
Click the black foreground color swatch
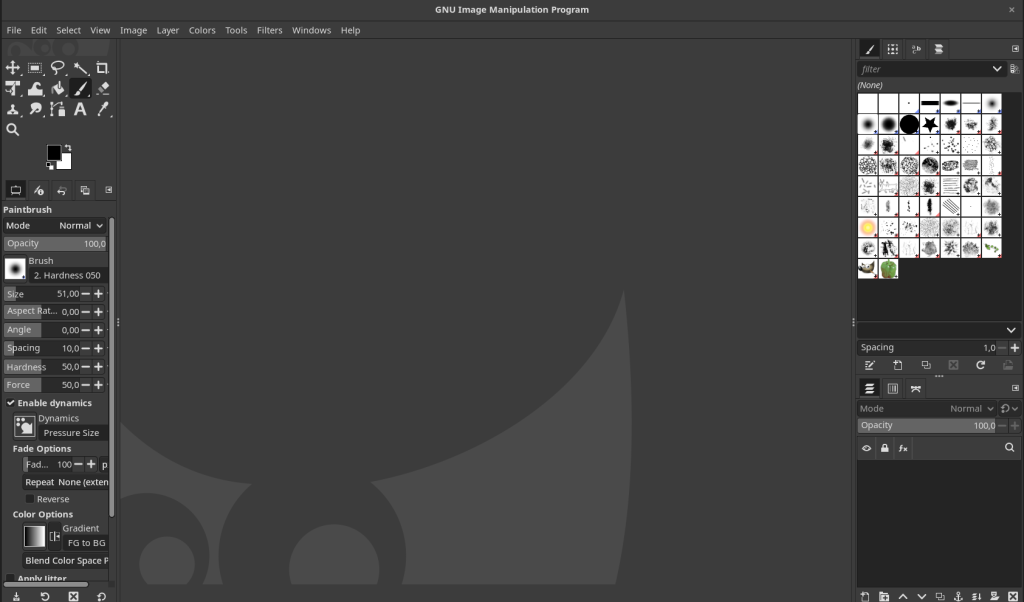(x=54, y=153)
